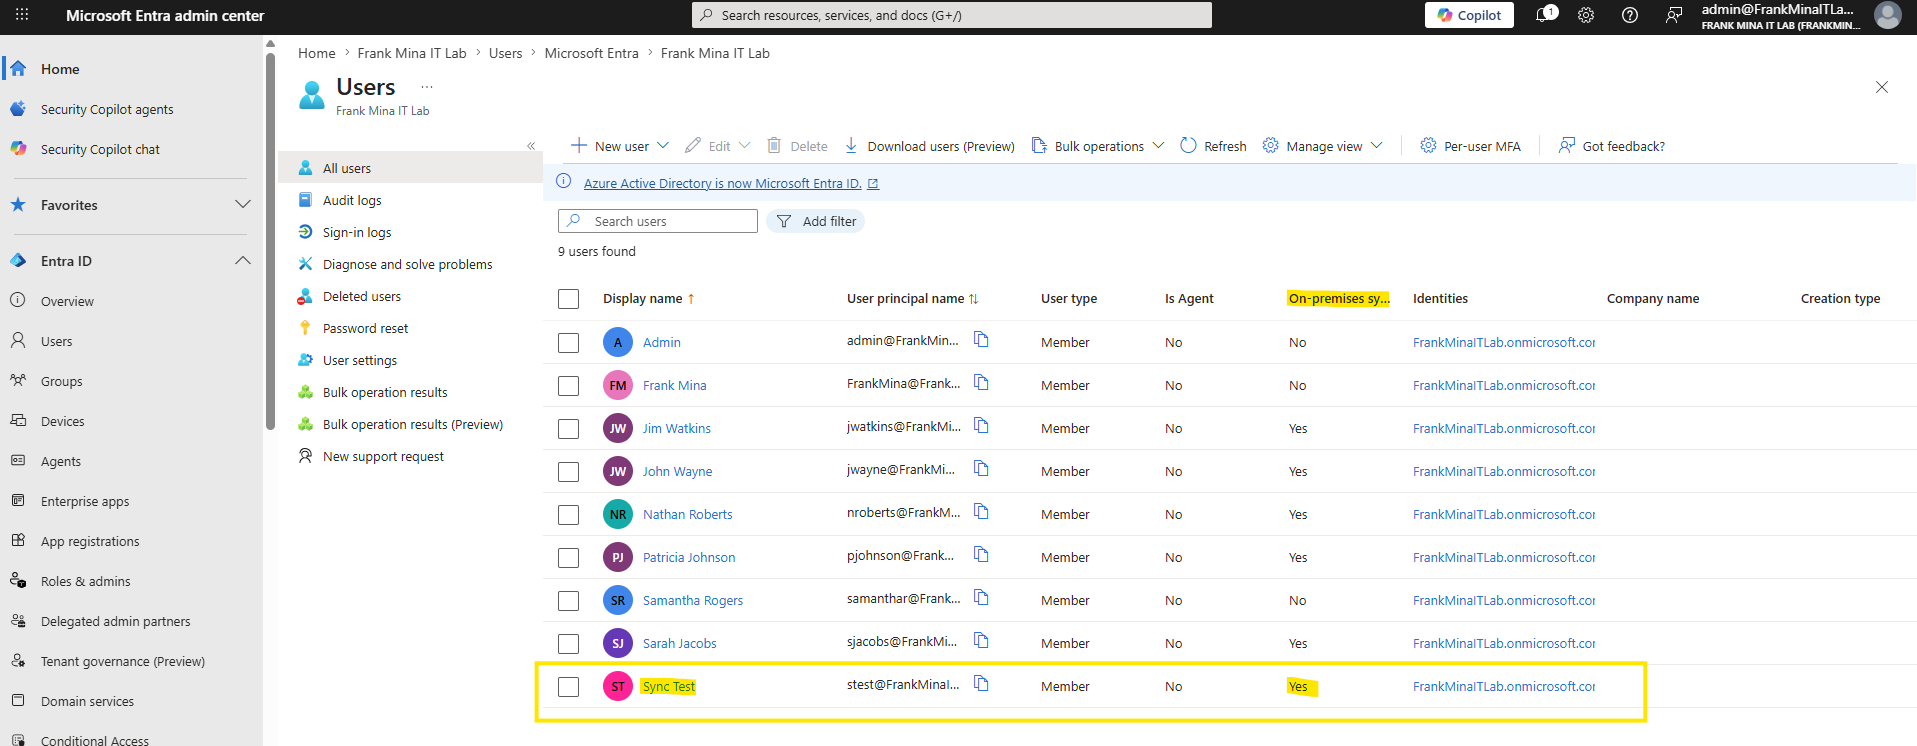The height and width of the screenshot is (746, 1917).
Task: Close the Users blade
Action: (1882, 87)
